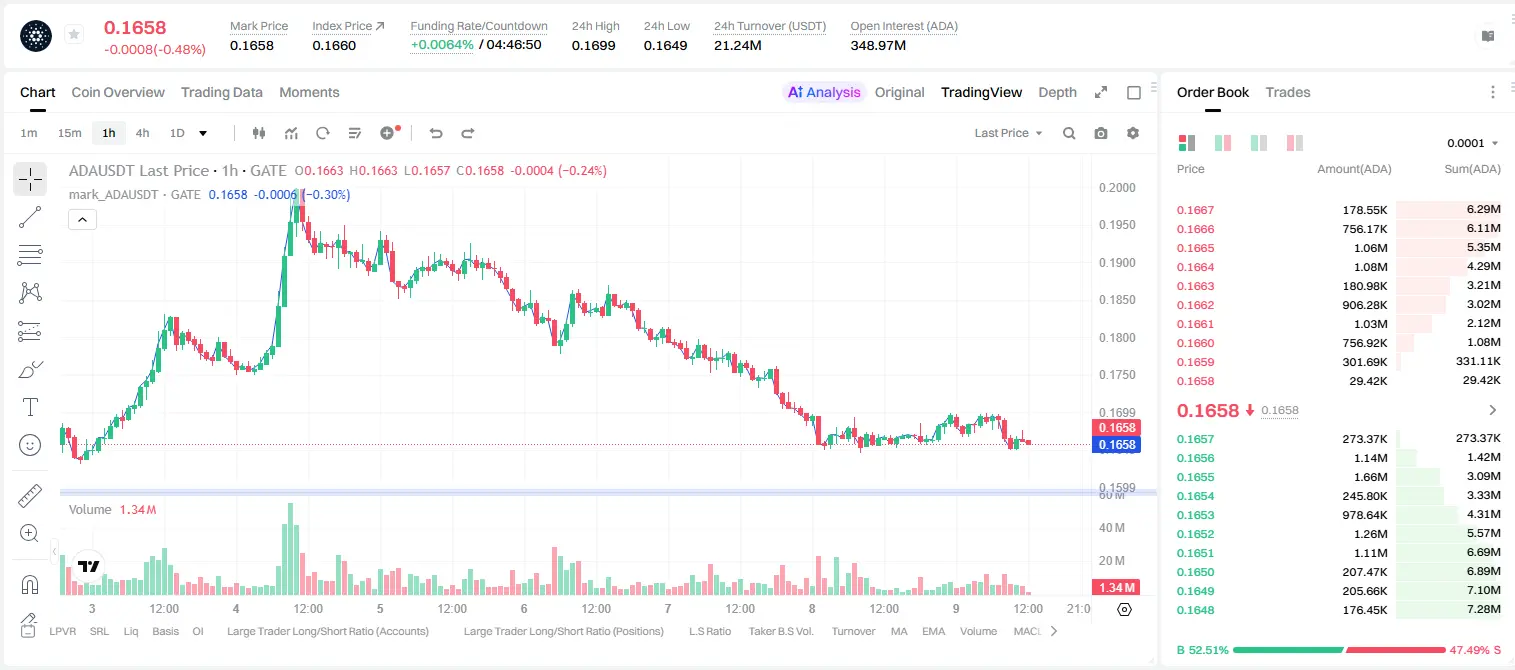Select the Text tool in drawing sidebar
Image resolution: width=1515 pixels, height=670 pixels.
coord(30,407)
